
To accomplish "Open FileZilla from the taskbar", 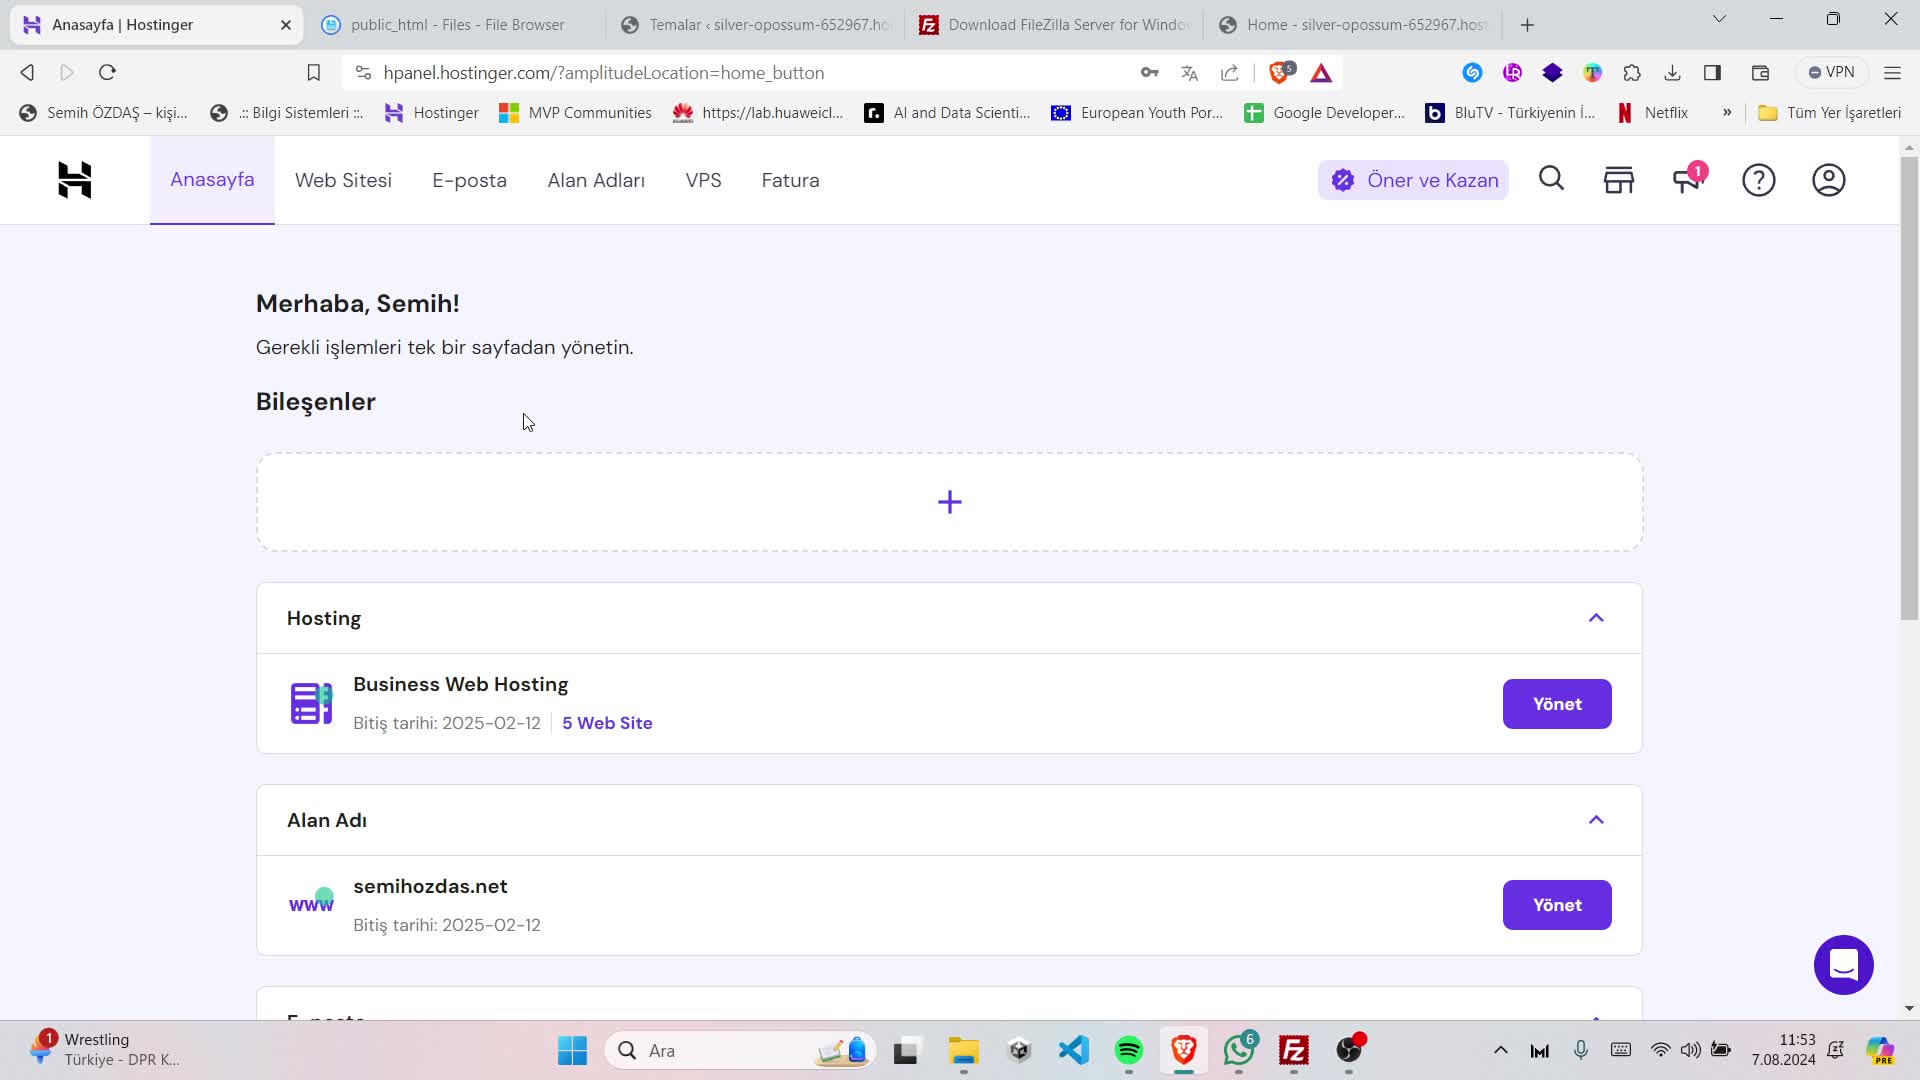I will click(x=1293, y=1050).
